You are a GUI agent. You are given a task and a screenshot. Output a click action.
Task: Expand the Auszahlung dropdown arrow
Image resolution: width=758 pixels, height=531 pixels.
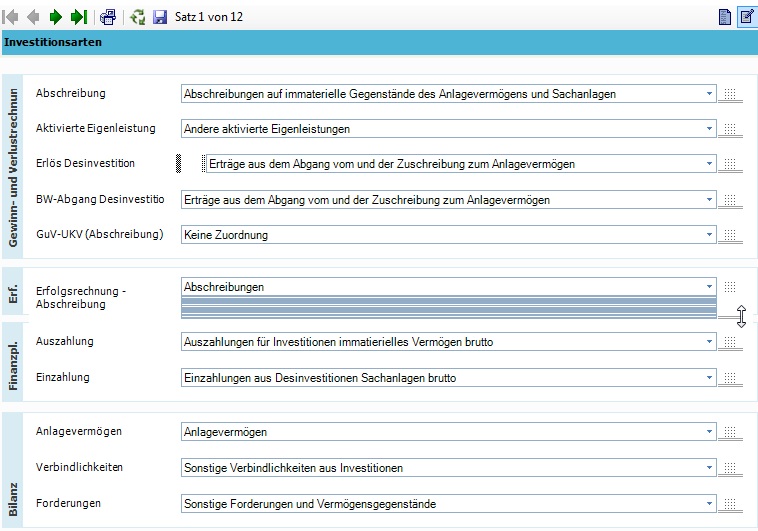[x=709, y=341]
